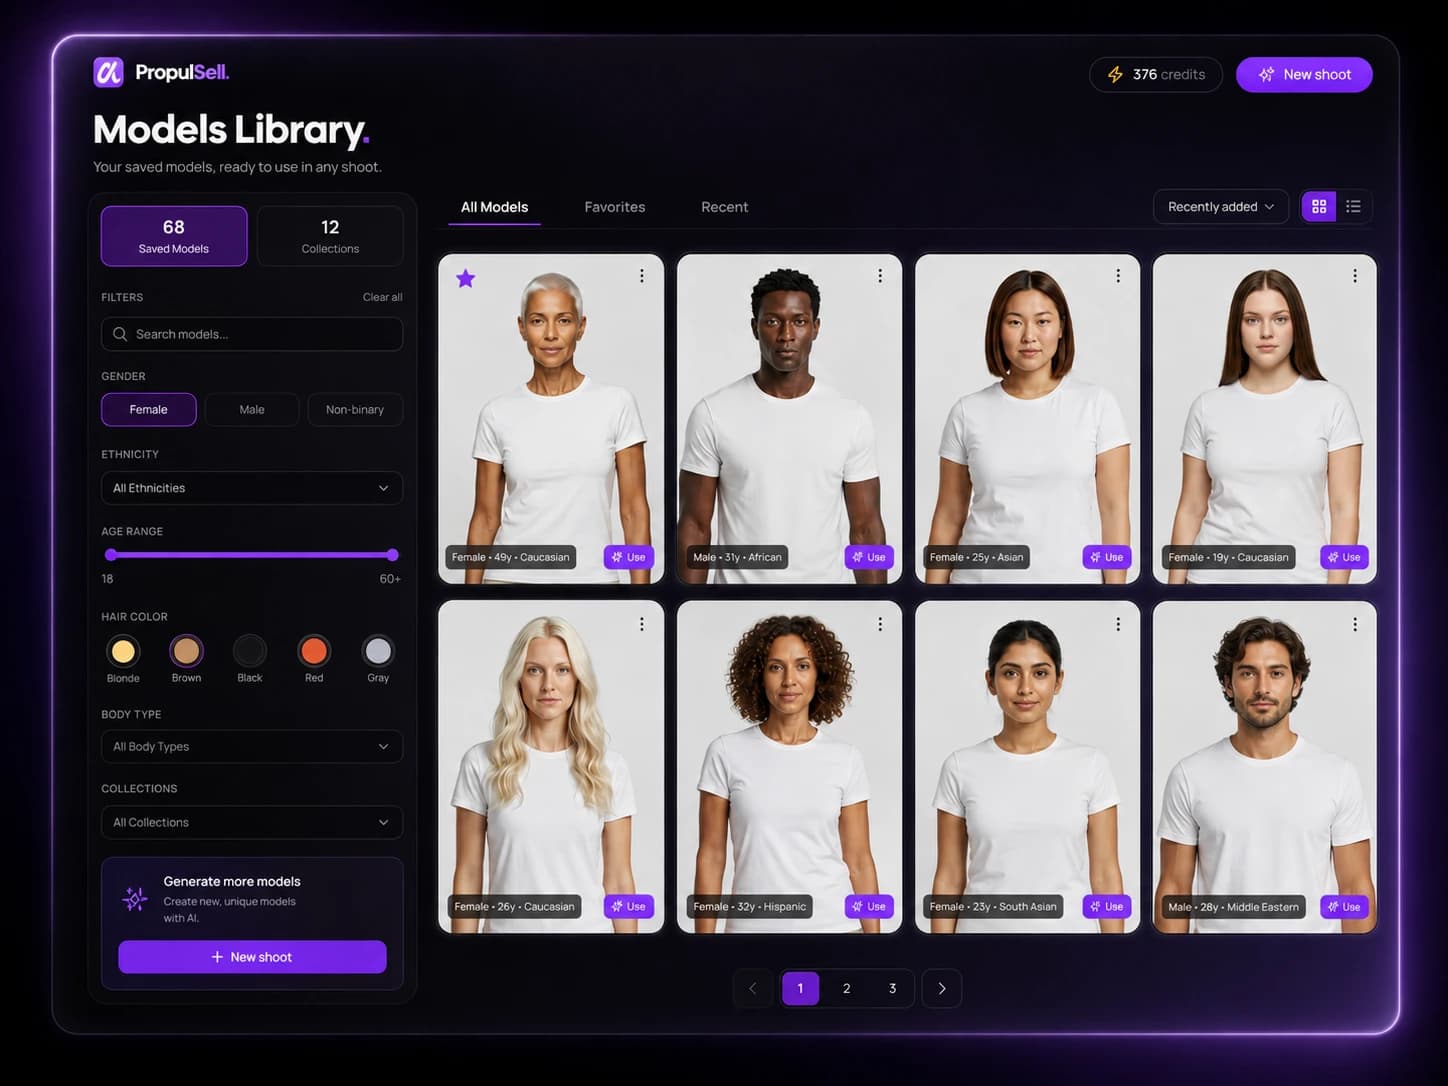Select the Male gender filter

coord(252,409)
